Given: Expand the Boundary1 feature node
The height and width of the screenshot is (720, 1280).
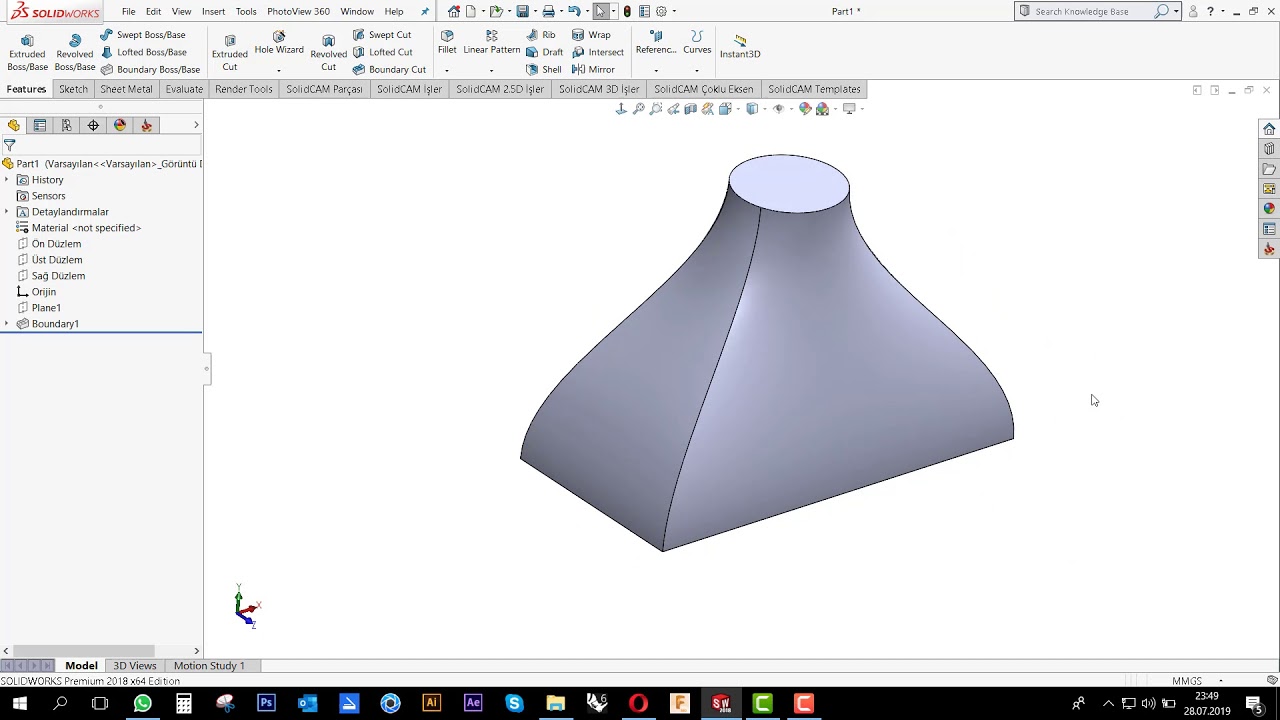Looking at the screenshot, I should 7,324.
